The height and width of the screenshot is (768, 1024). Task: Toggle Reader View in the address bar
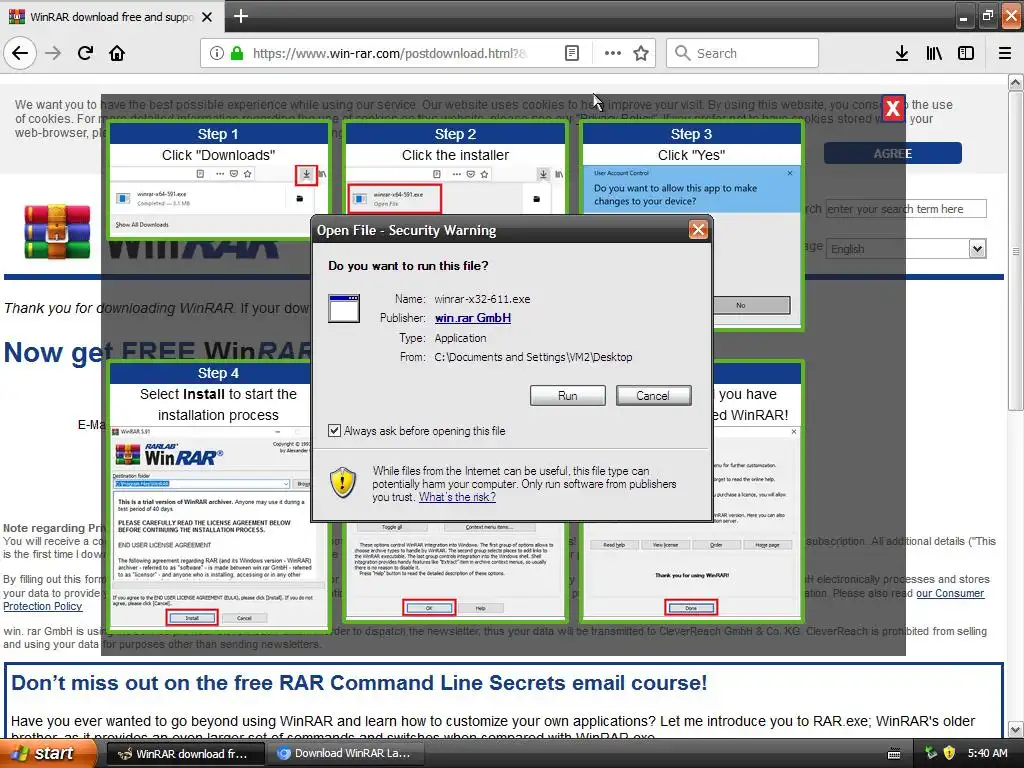tap(571, 53)
